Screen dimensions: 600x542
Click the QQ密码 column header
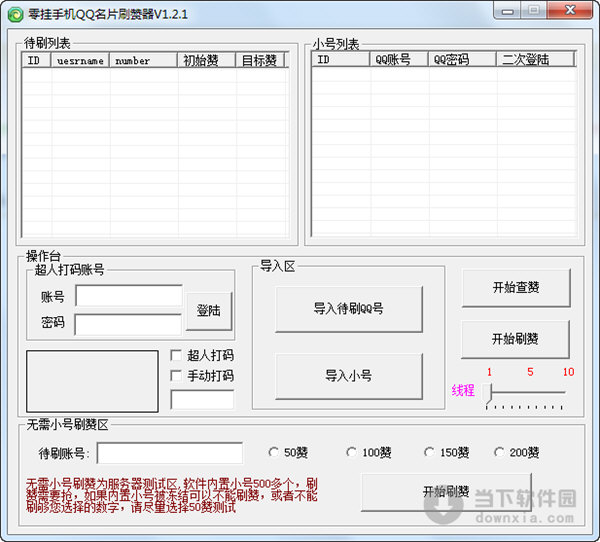[x=462, y=59]
